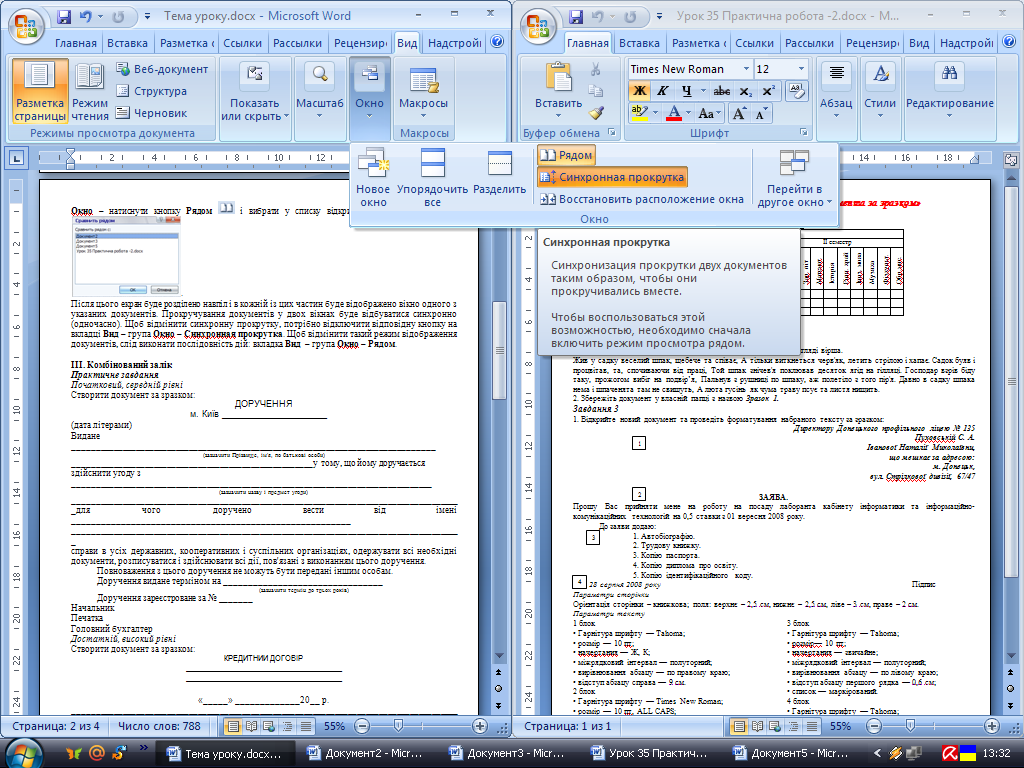Open Шрифт dialog launcher
The width and height of the screenshot is (1024, 768).
[804, 133]
